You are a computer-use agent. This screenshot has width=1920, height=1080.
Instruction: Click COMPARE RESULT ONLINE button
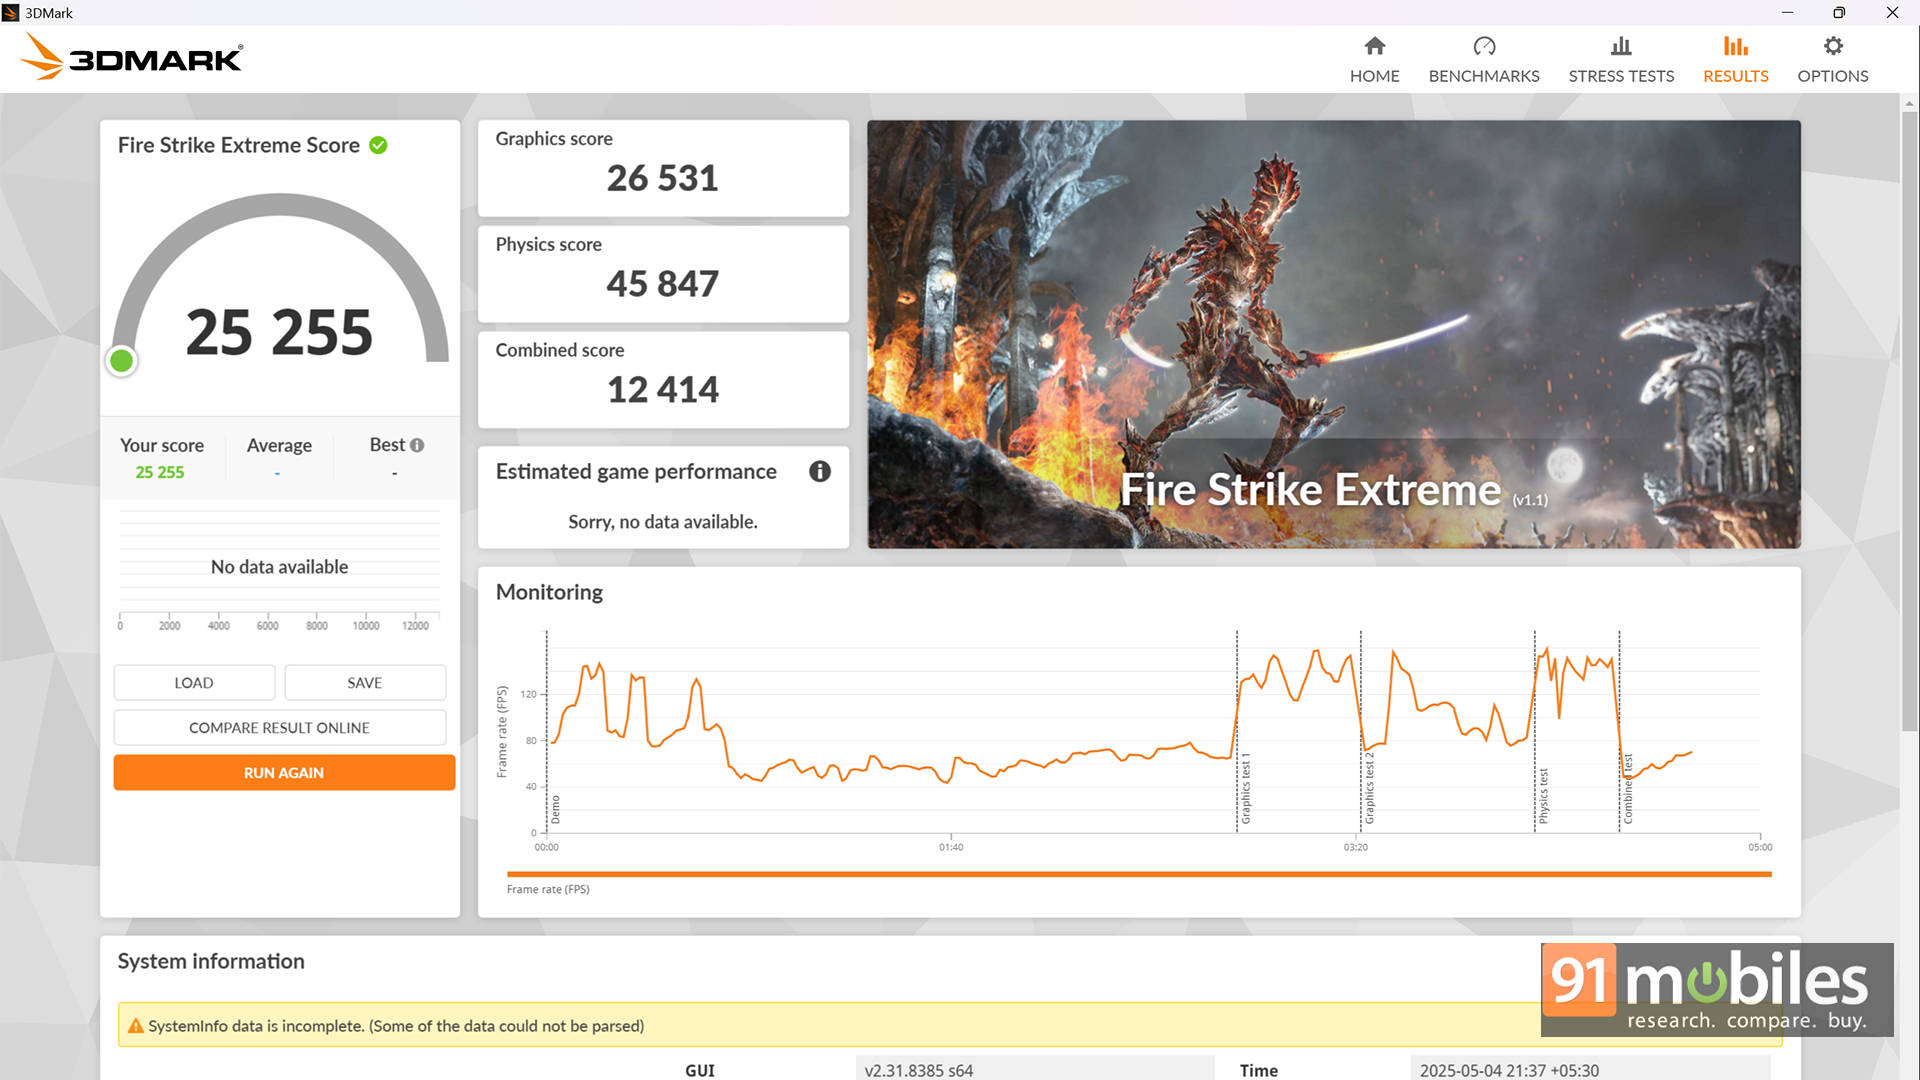point(280,727)
